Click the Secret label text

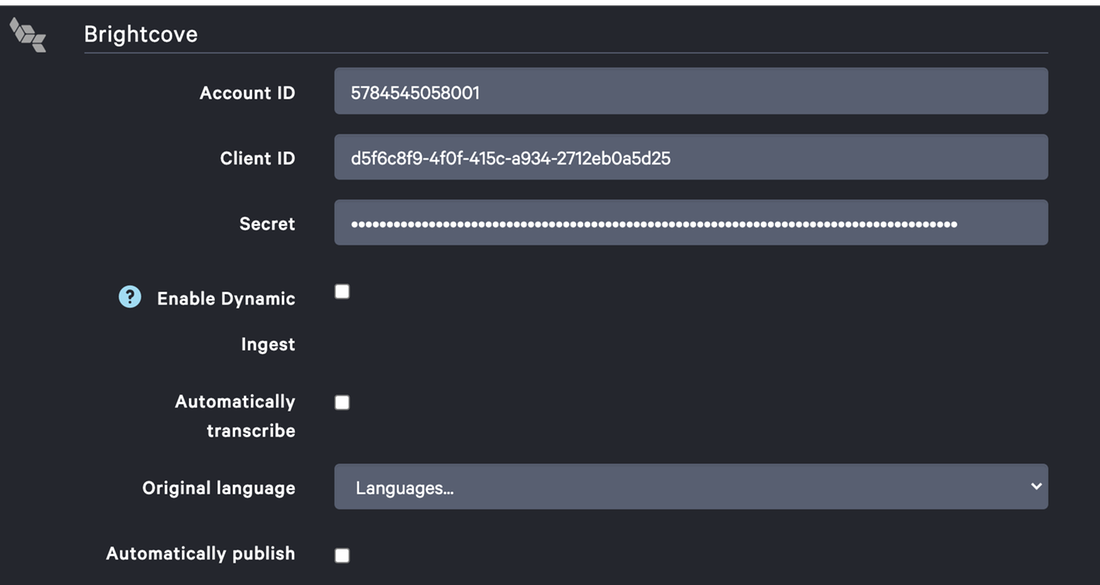pyautogui.click(x=267, y=224)
